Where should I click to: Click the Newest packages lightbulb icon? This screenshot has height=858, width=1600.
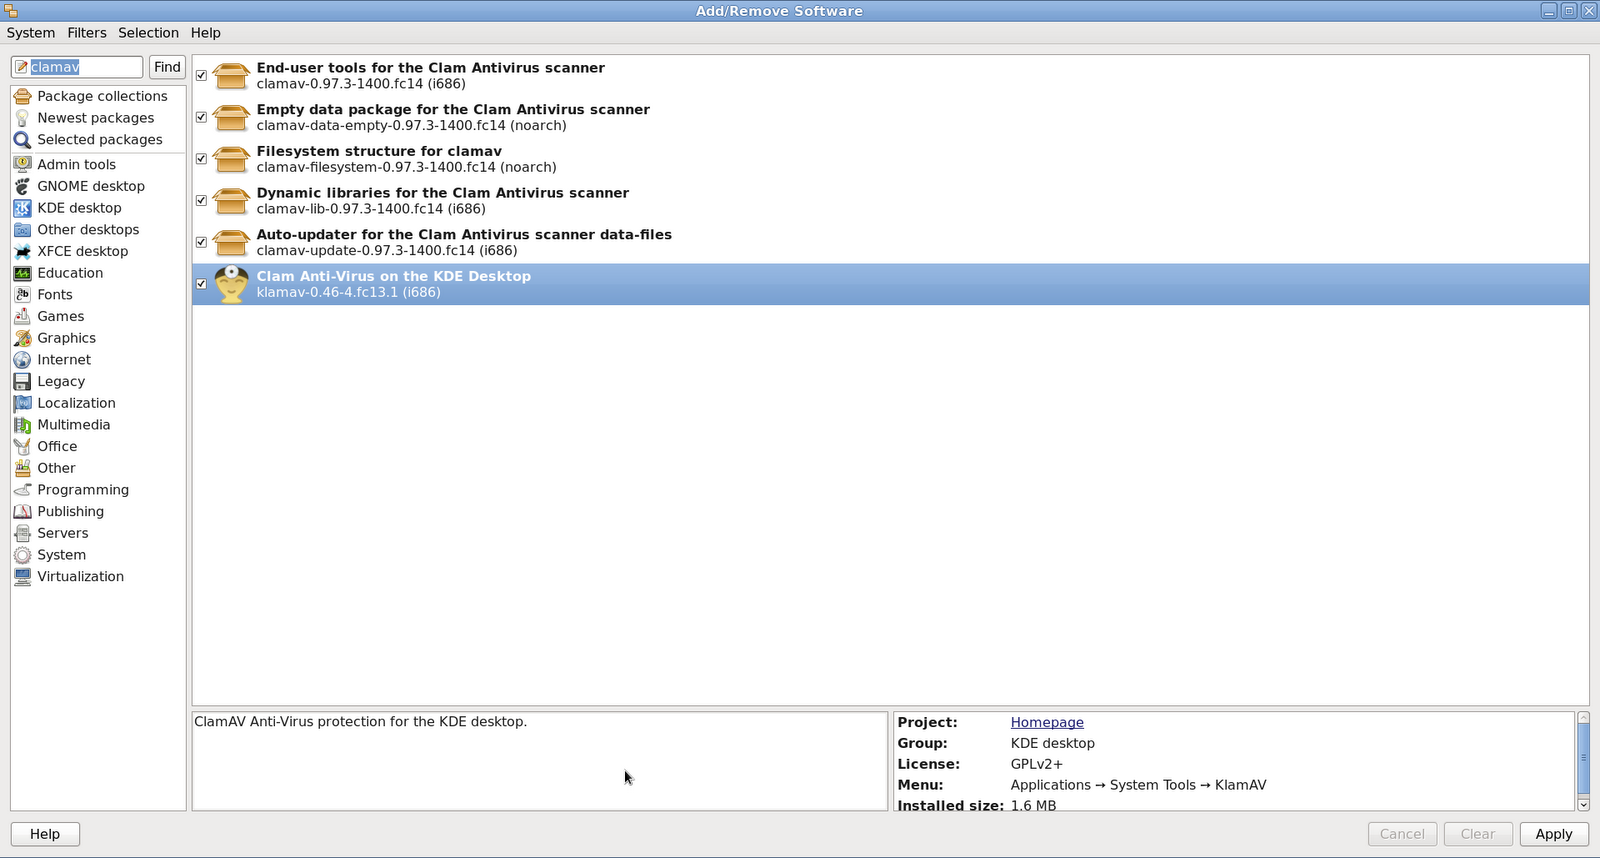pos(22,118)
